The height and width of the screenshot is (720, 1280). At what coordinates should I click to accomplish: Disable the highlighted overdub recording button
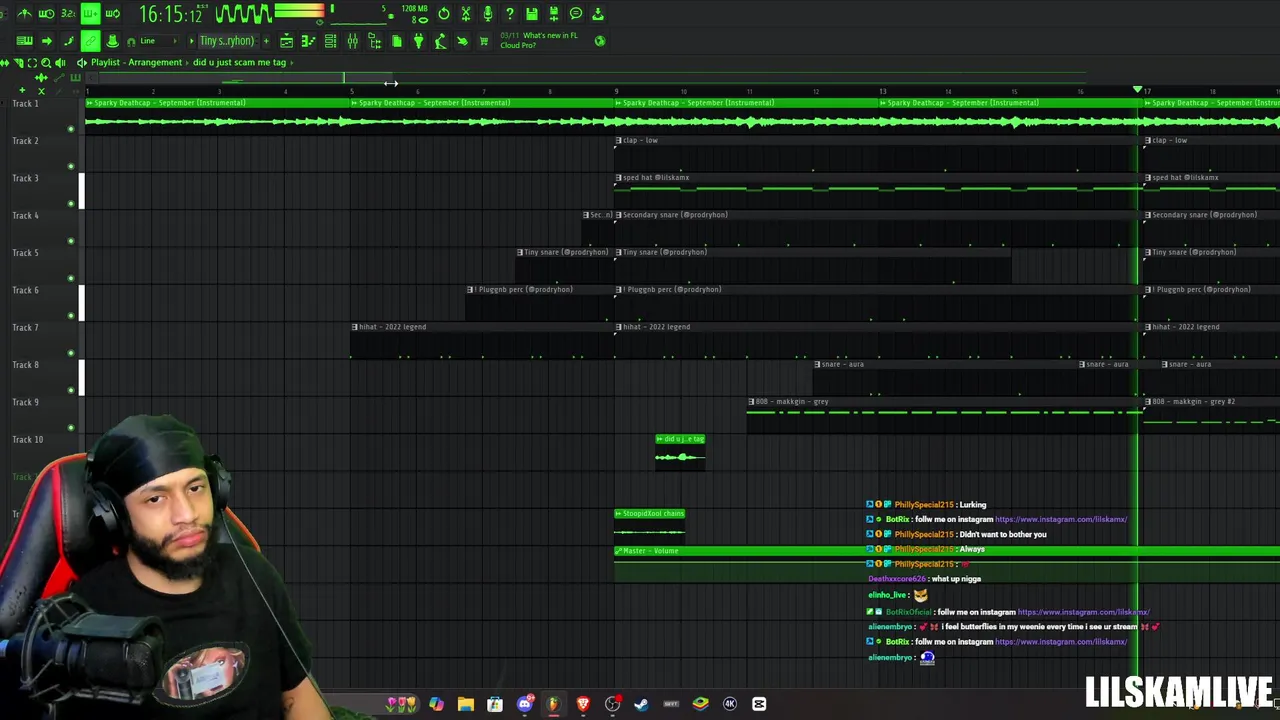(90, 14)
